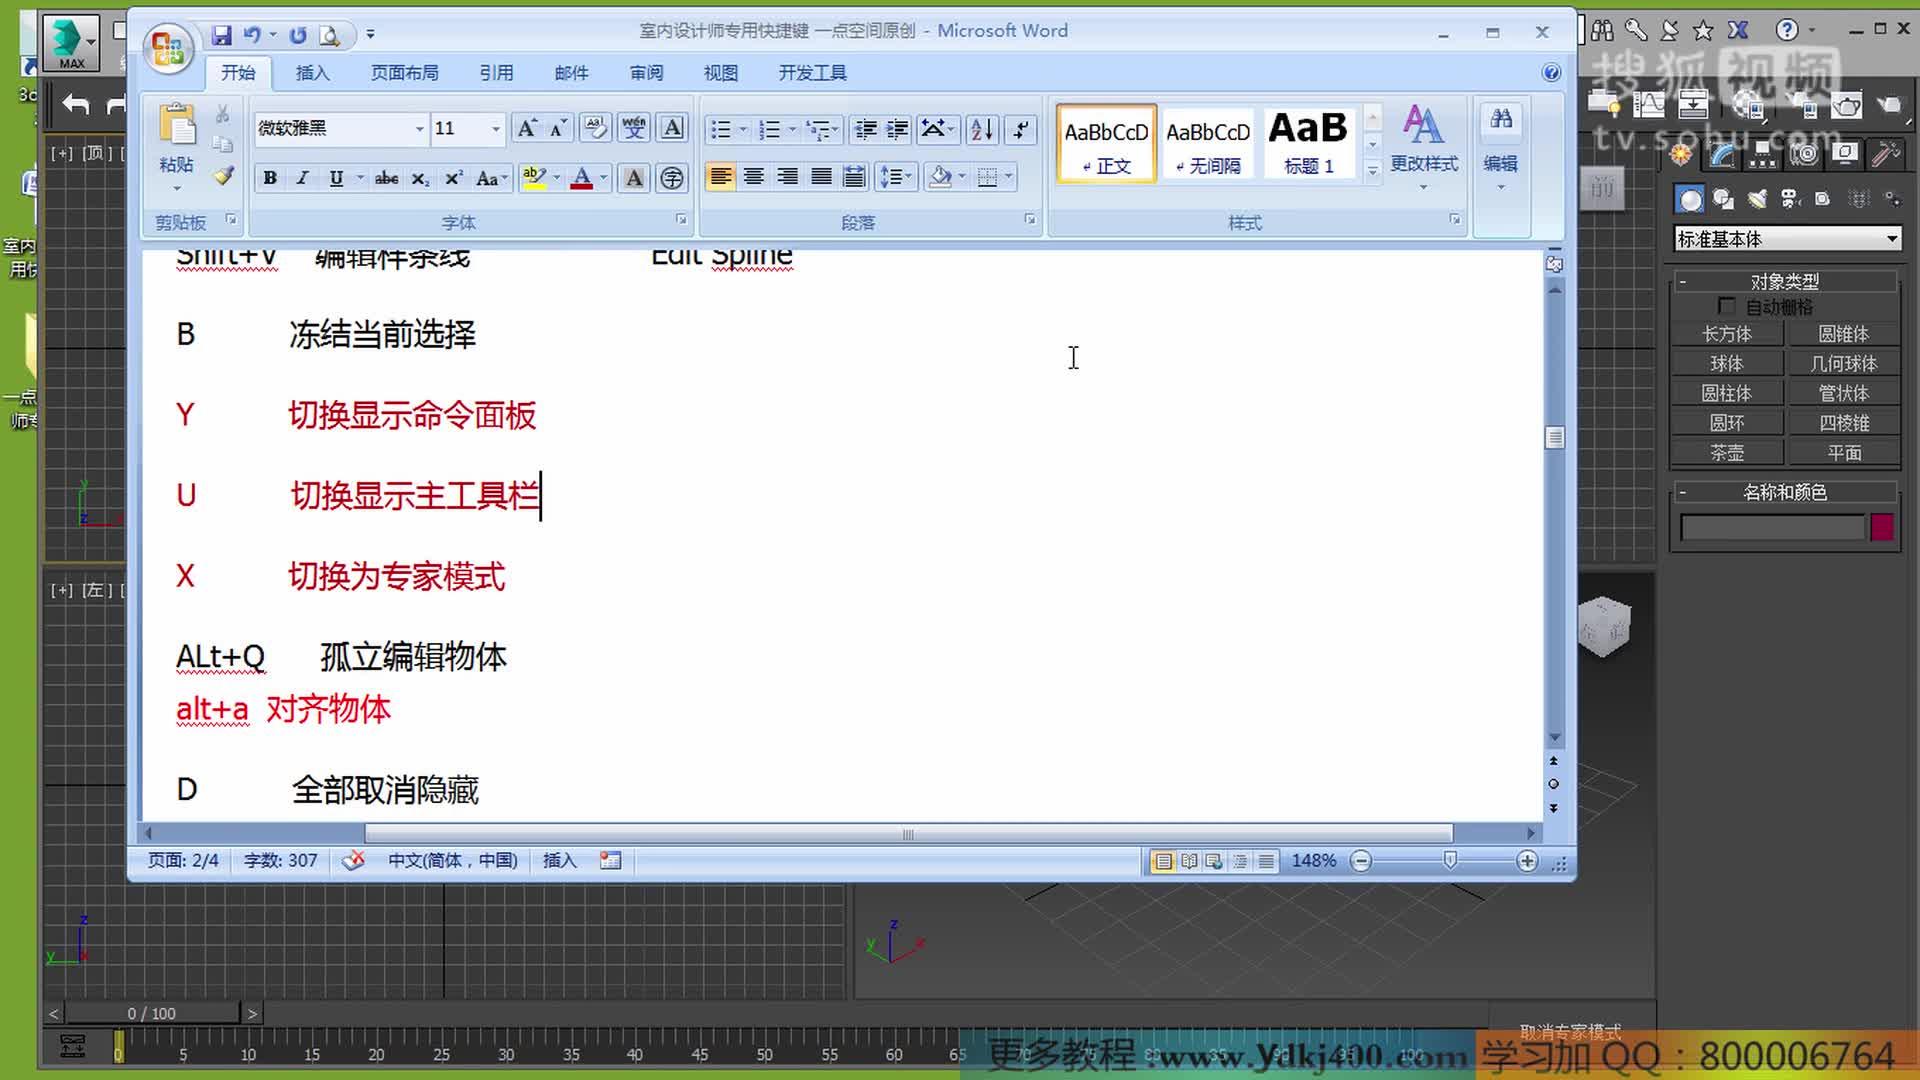Switch to Web Layout view in status bar
This screenshot has height=1080, width=1920.
pos(1213,860)
